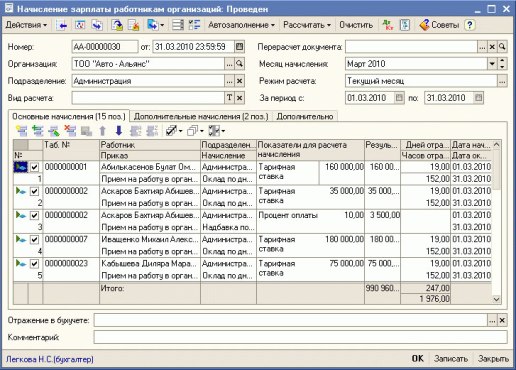
Task: Toggle checkbox for Аскаров Процент оплаты row
Action: [x=34, y=215]
